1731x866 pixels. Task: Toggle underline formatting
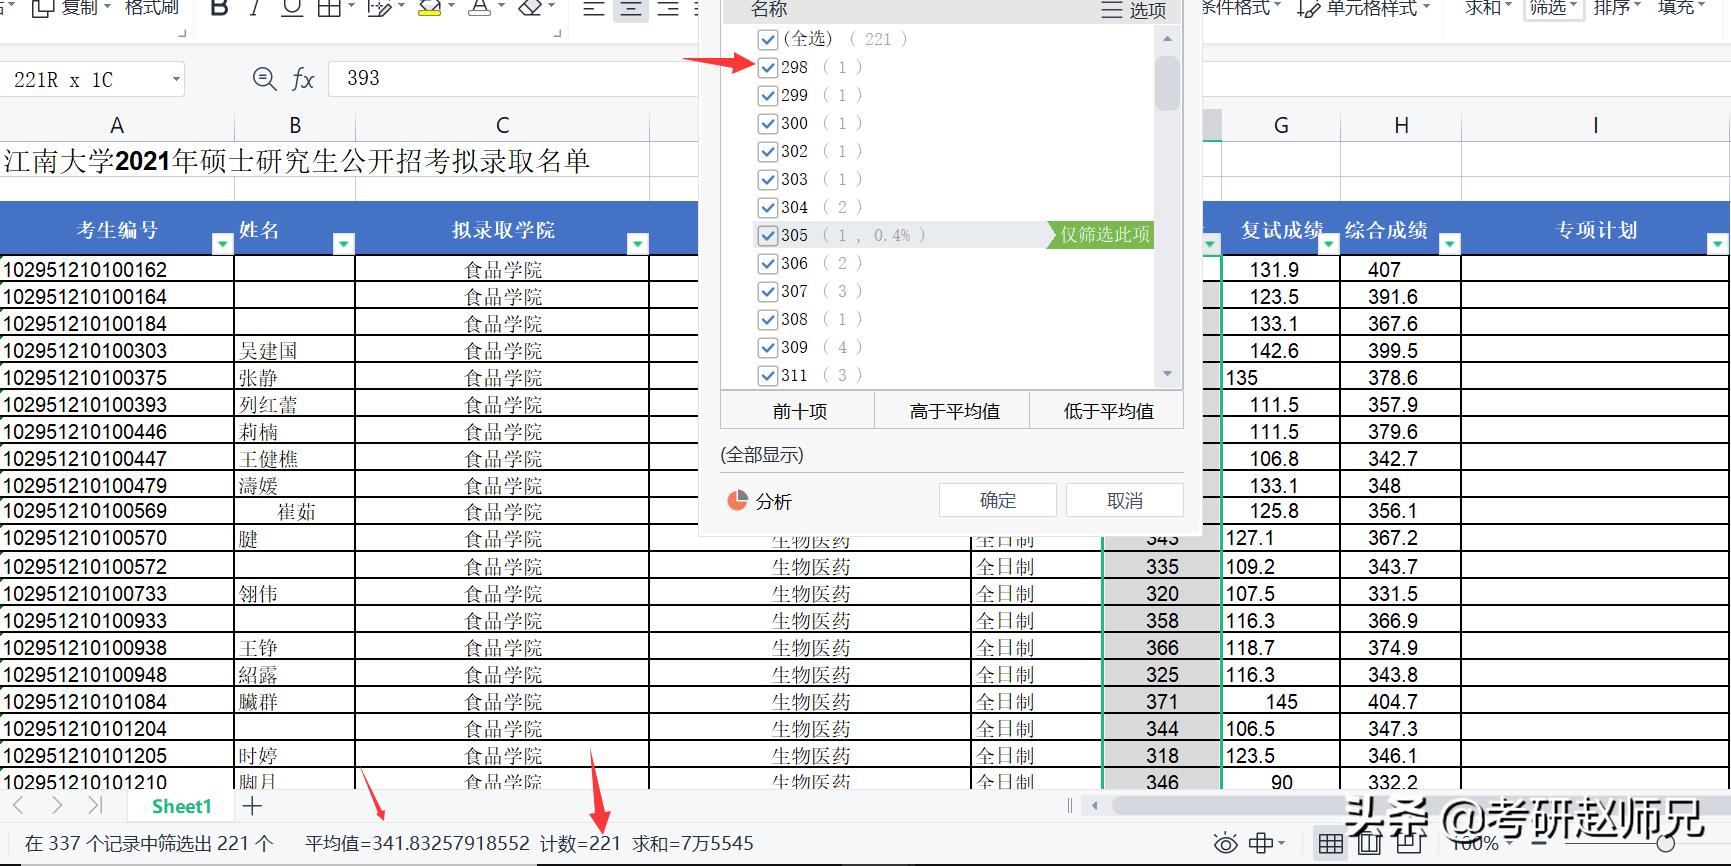[292, 8]
